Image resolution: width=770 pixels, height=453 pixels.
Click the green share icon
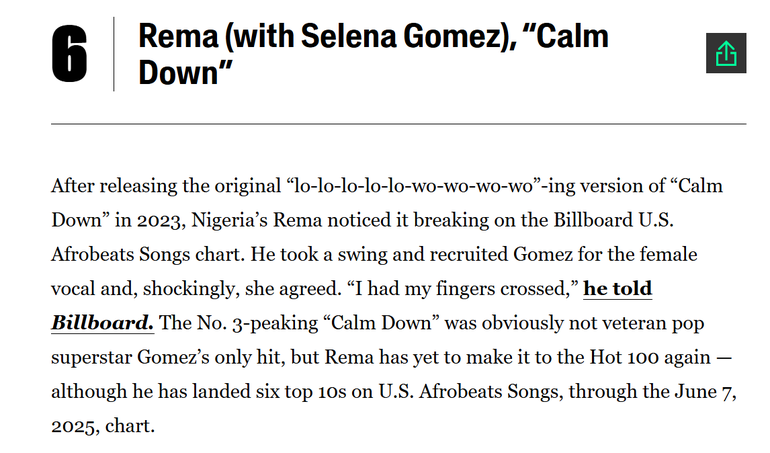(726, 53)
